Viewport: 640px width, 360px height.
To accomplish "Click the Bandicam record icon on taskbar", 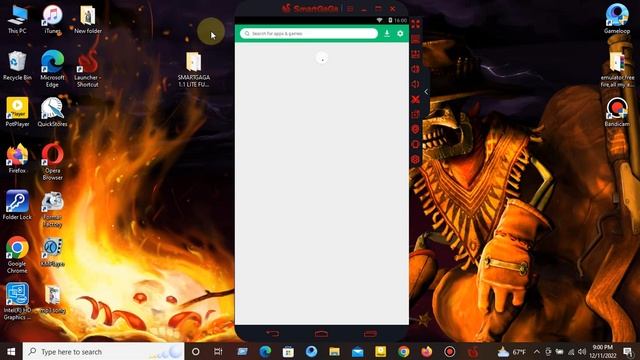I will (x=450, y=351).
